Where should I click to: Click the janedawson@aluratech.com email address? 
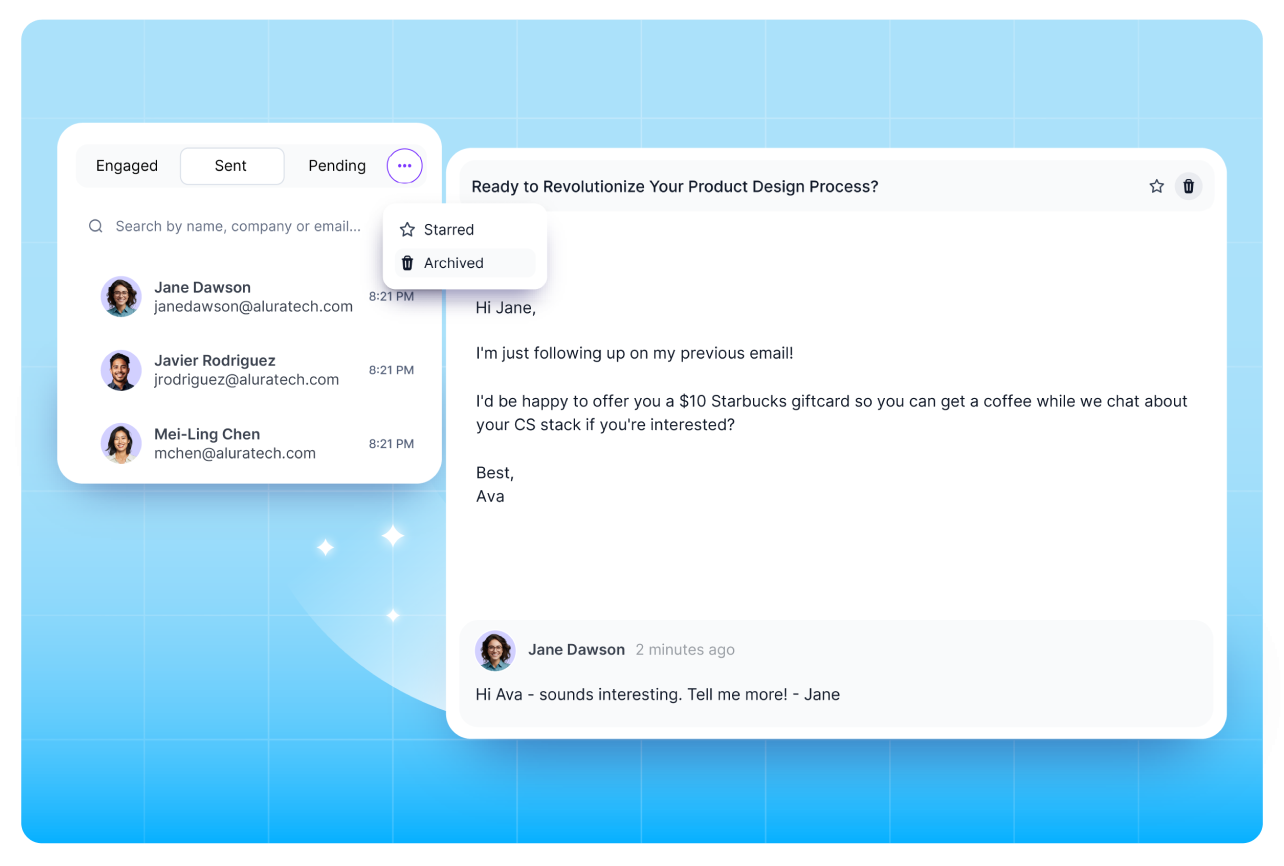253,307
